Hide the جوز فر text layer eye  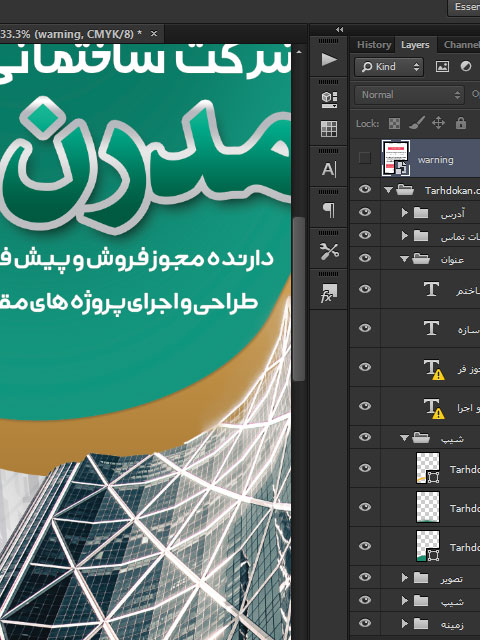pyautogui.click(x=365, y=367)
